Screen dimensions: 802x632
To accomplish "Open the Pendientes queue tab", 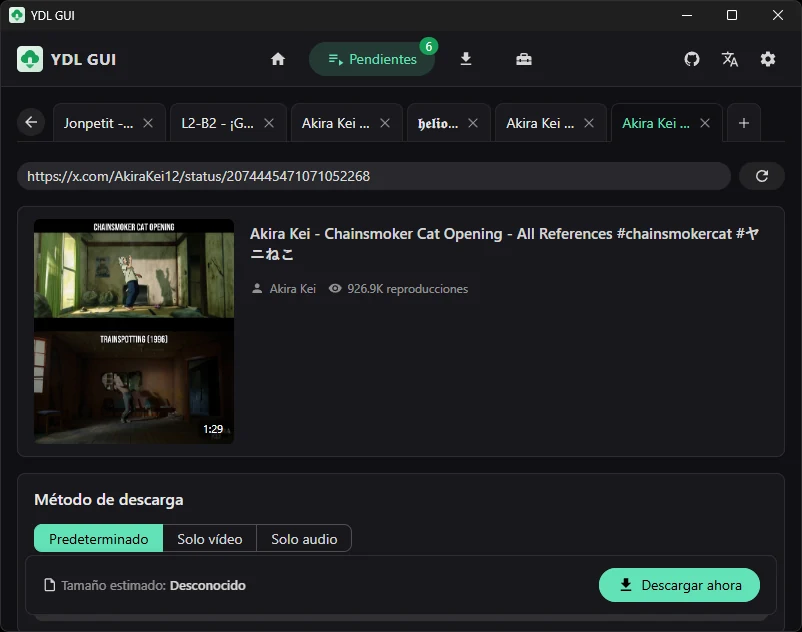I will [x=372, y=59].
